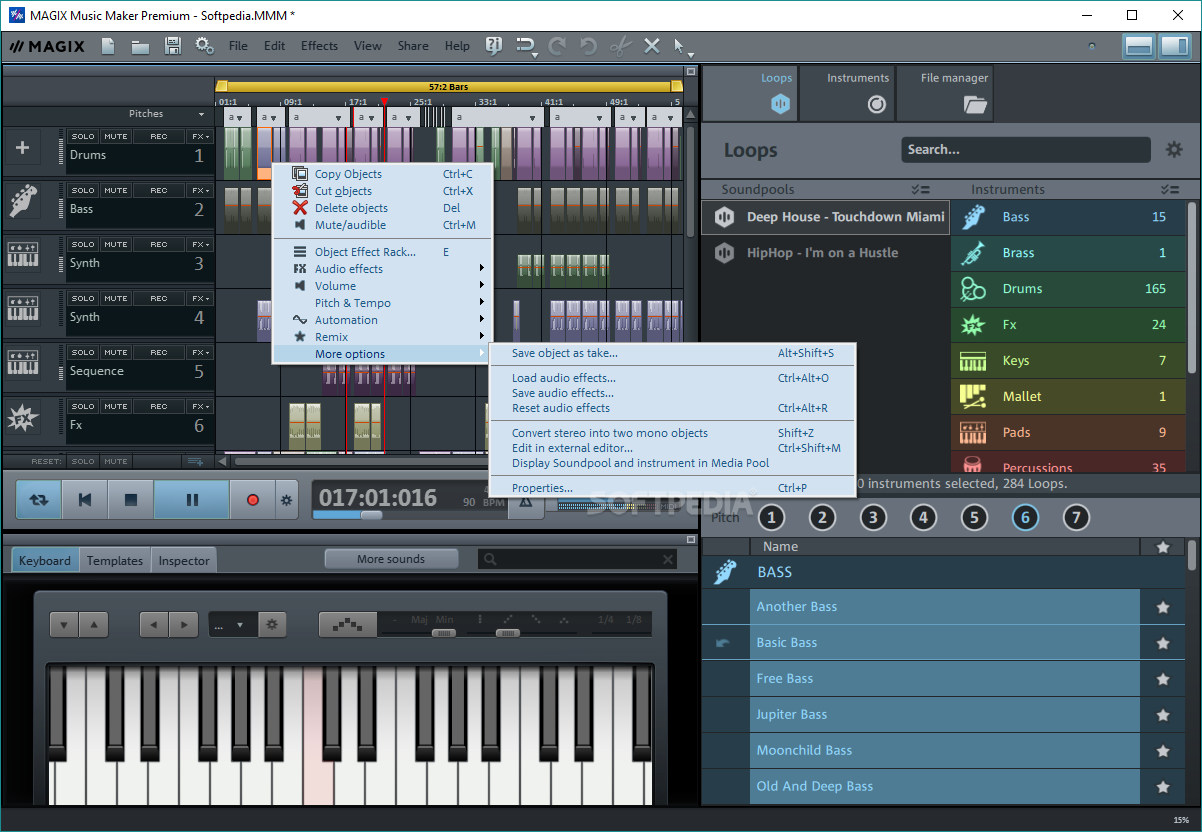Click the undo arrow in the top toolbar

589,46
